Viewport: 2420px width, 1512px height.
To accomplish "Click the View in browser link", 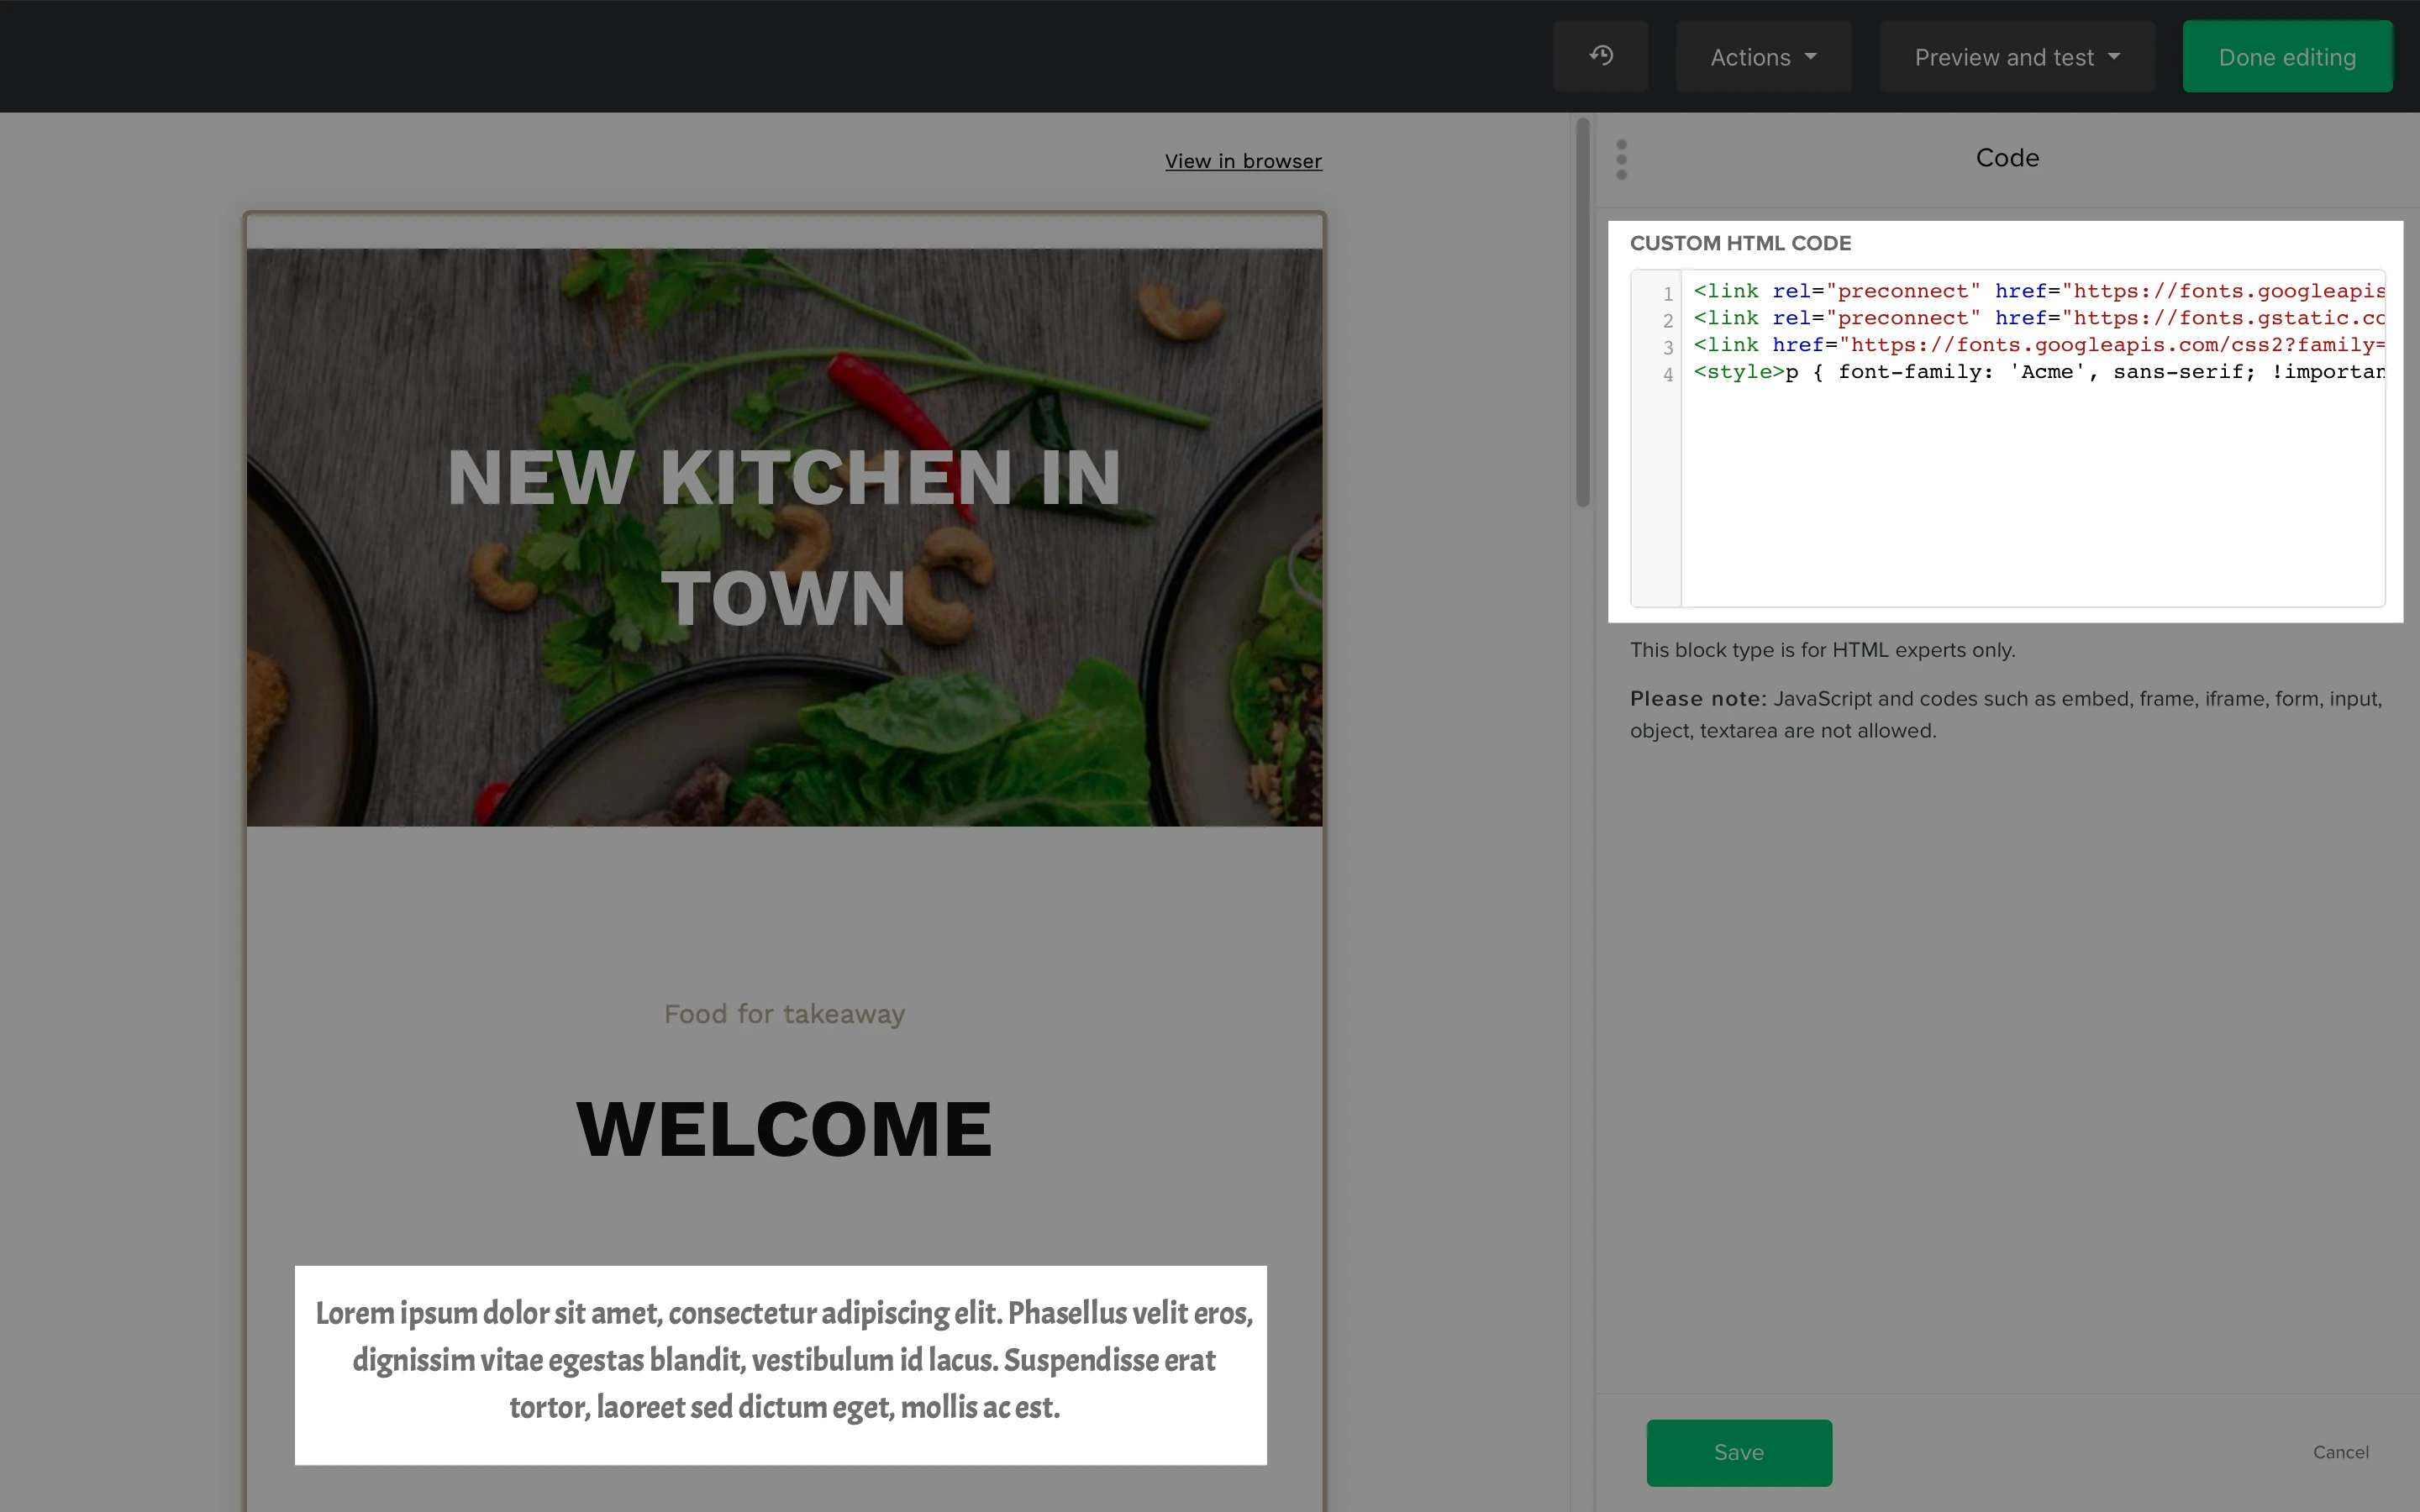I will (1242, 161).
